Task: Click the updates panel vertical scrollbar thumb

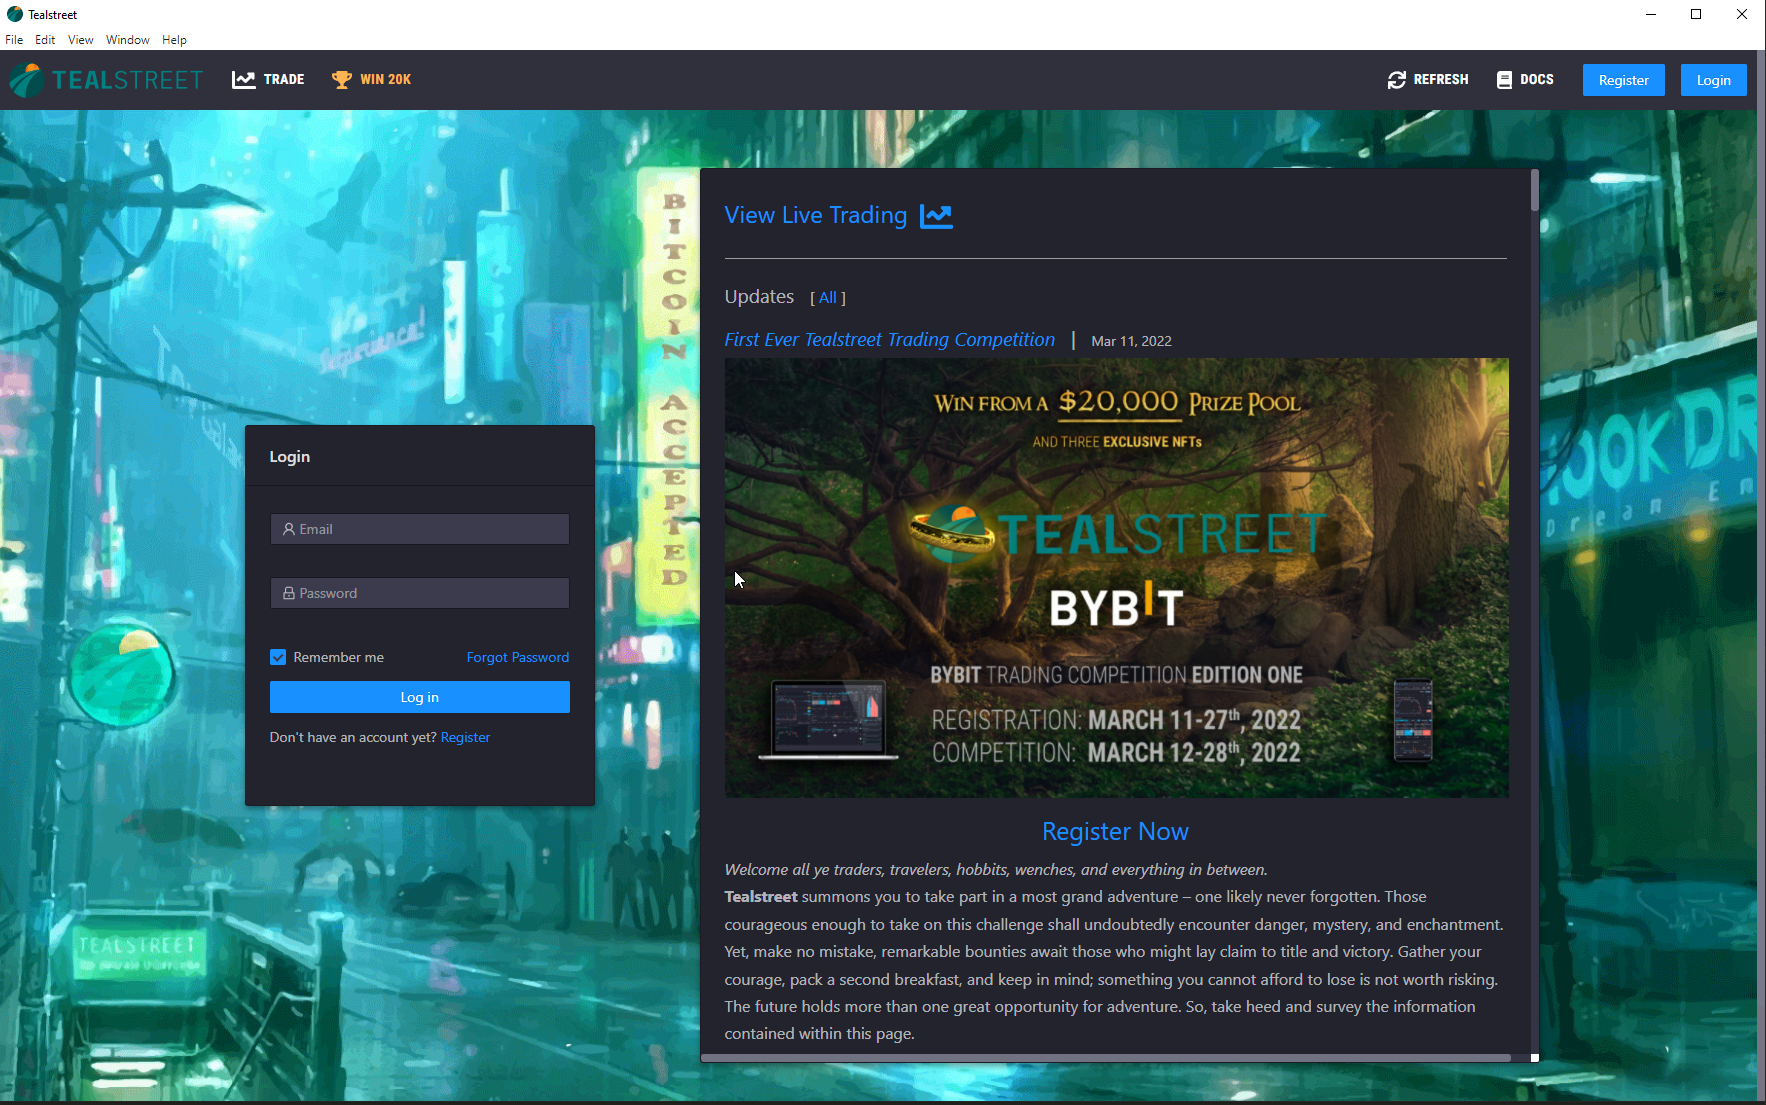Action: coord(1534,190)
